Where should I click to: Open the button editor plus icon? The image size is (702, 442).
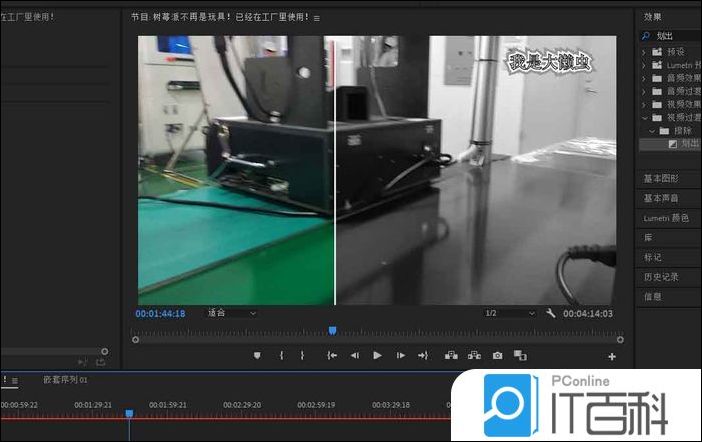point(612,357)
